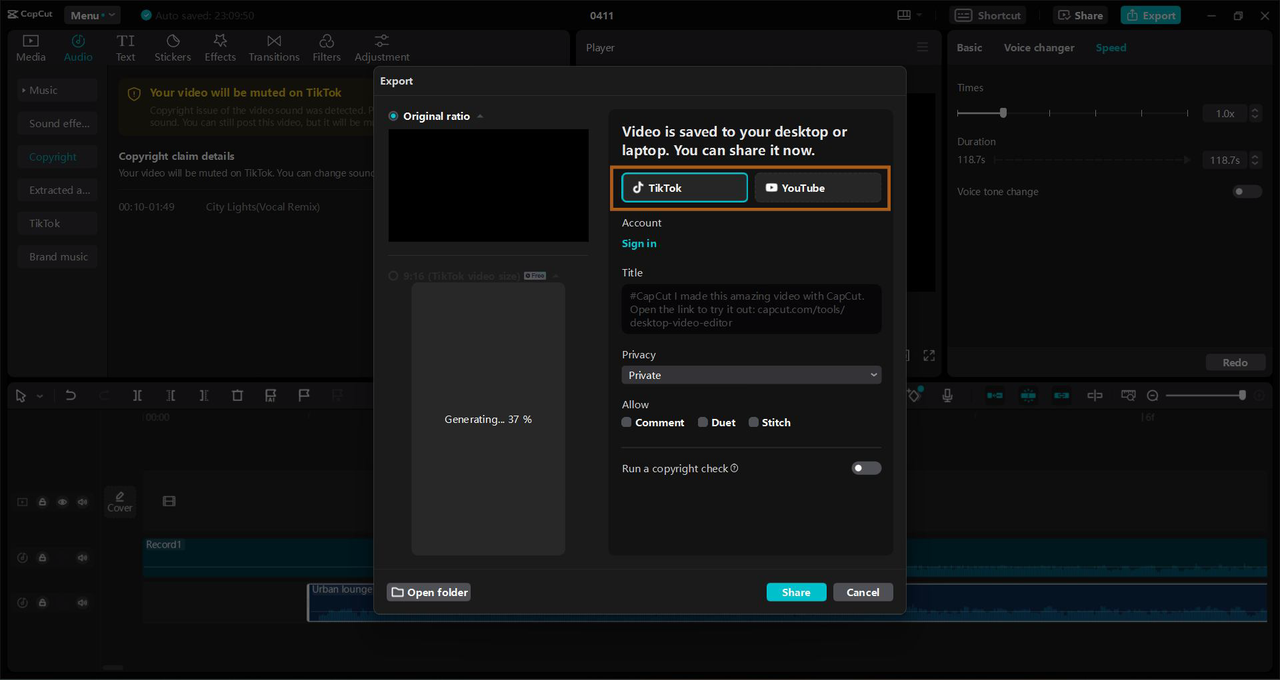This screenshot has height=680, width=1280.
Task: Open the Filters tab
Action: tap(326, 48)
